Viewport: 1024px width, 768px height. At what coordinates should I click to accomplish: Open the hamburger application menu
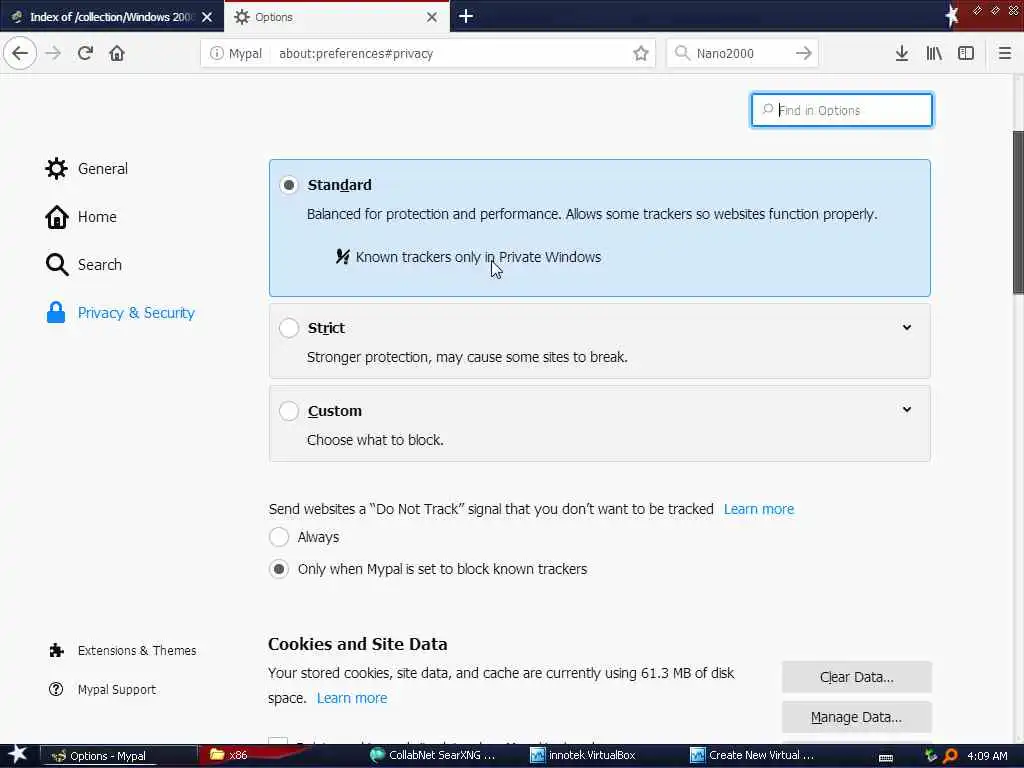coord(1005,53)
